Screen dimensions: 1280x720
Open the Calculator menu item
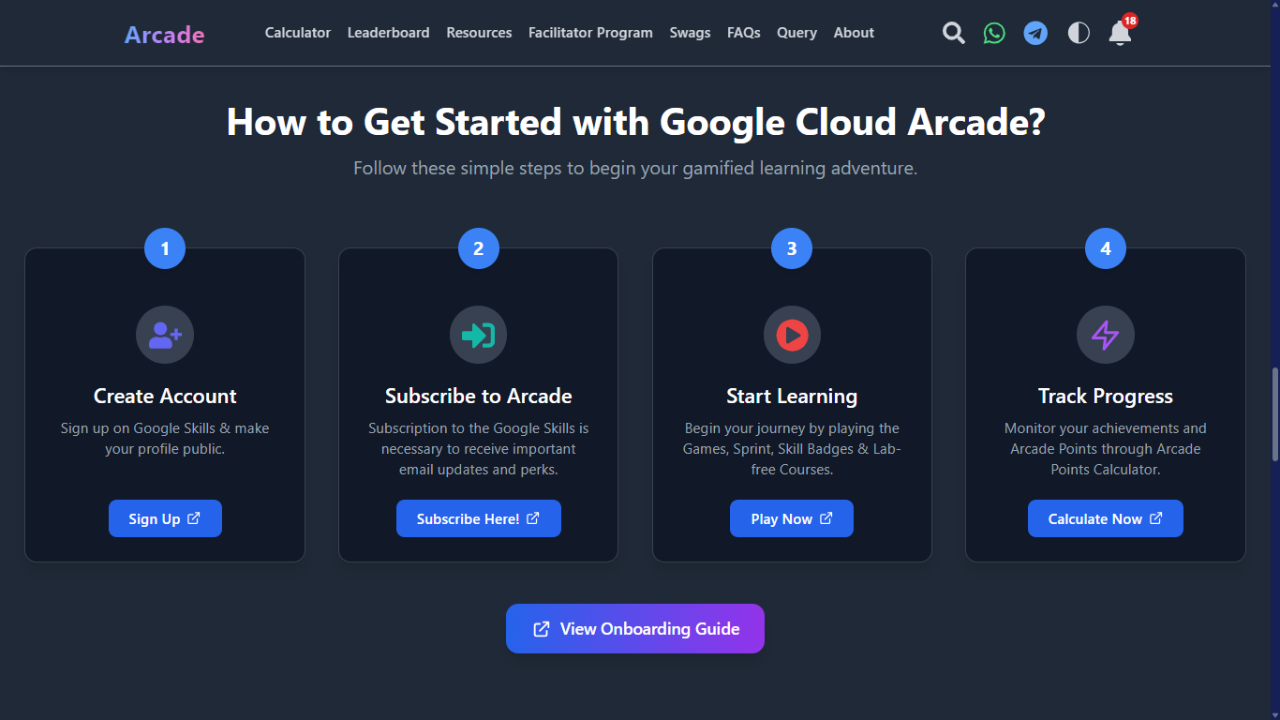click(x=297, y=33)
